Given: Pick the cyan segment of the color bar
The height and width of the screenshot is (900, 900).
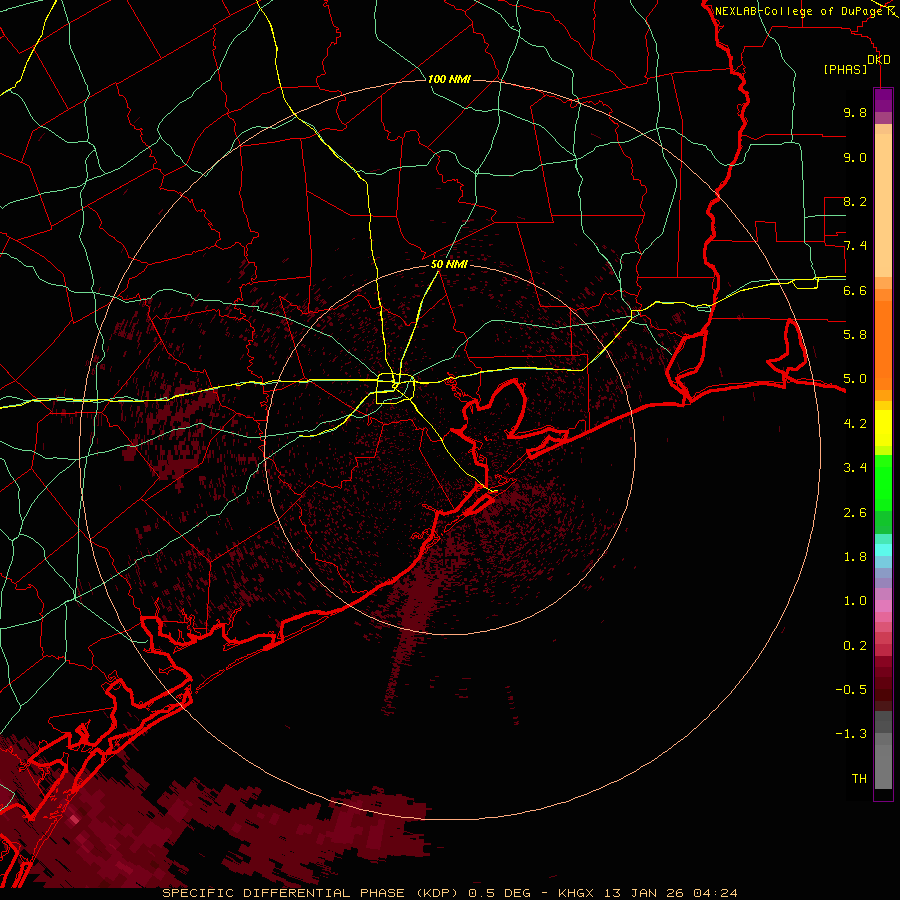Looking at the screenshot, I should click(883, 550).
